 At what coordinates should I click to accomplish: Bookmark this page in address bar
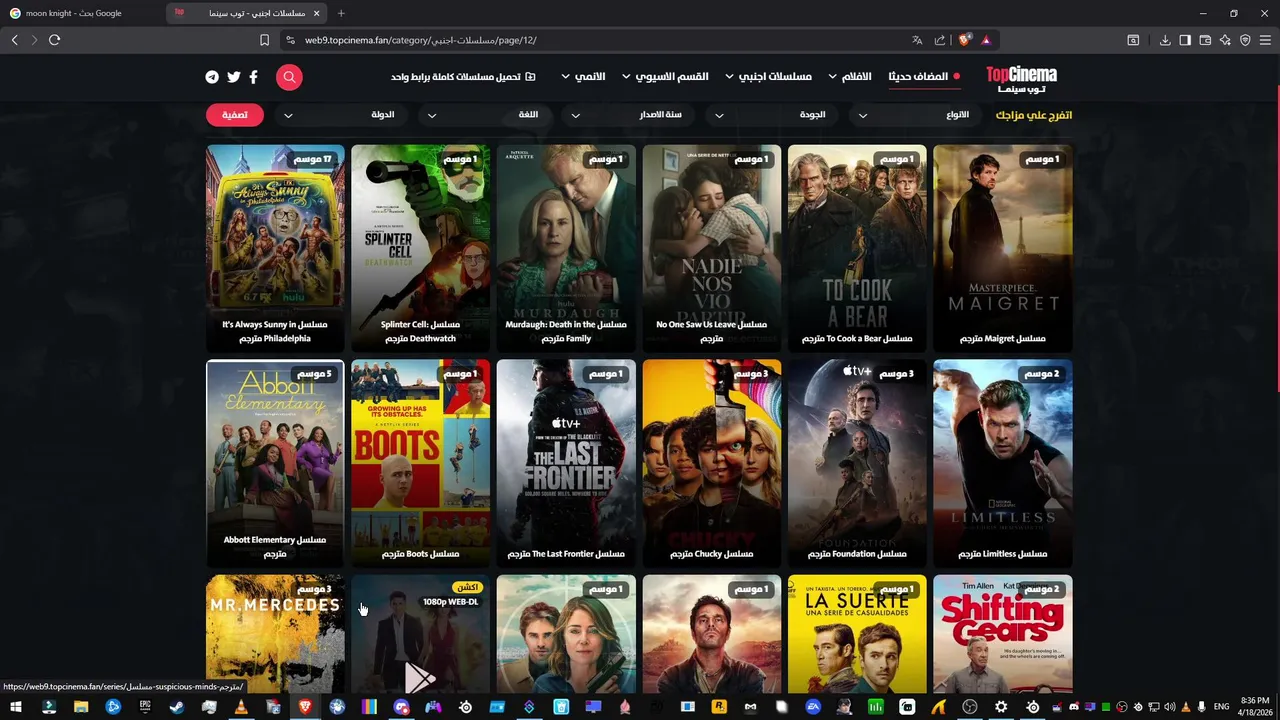264,40
